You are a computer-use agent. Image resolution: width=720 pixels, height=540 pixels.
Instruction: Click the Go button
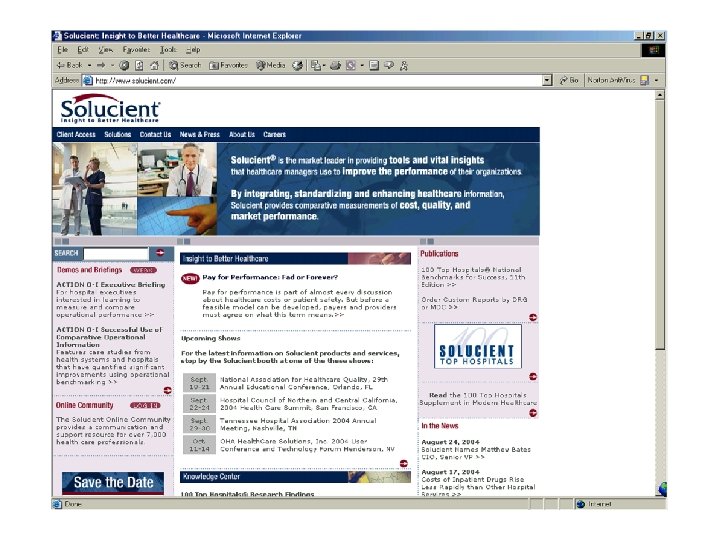(569, 80)
